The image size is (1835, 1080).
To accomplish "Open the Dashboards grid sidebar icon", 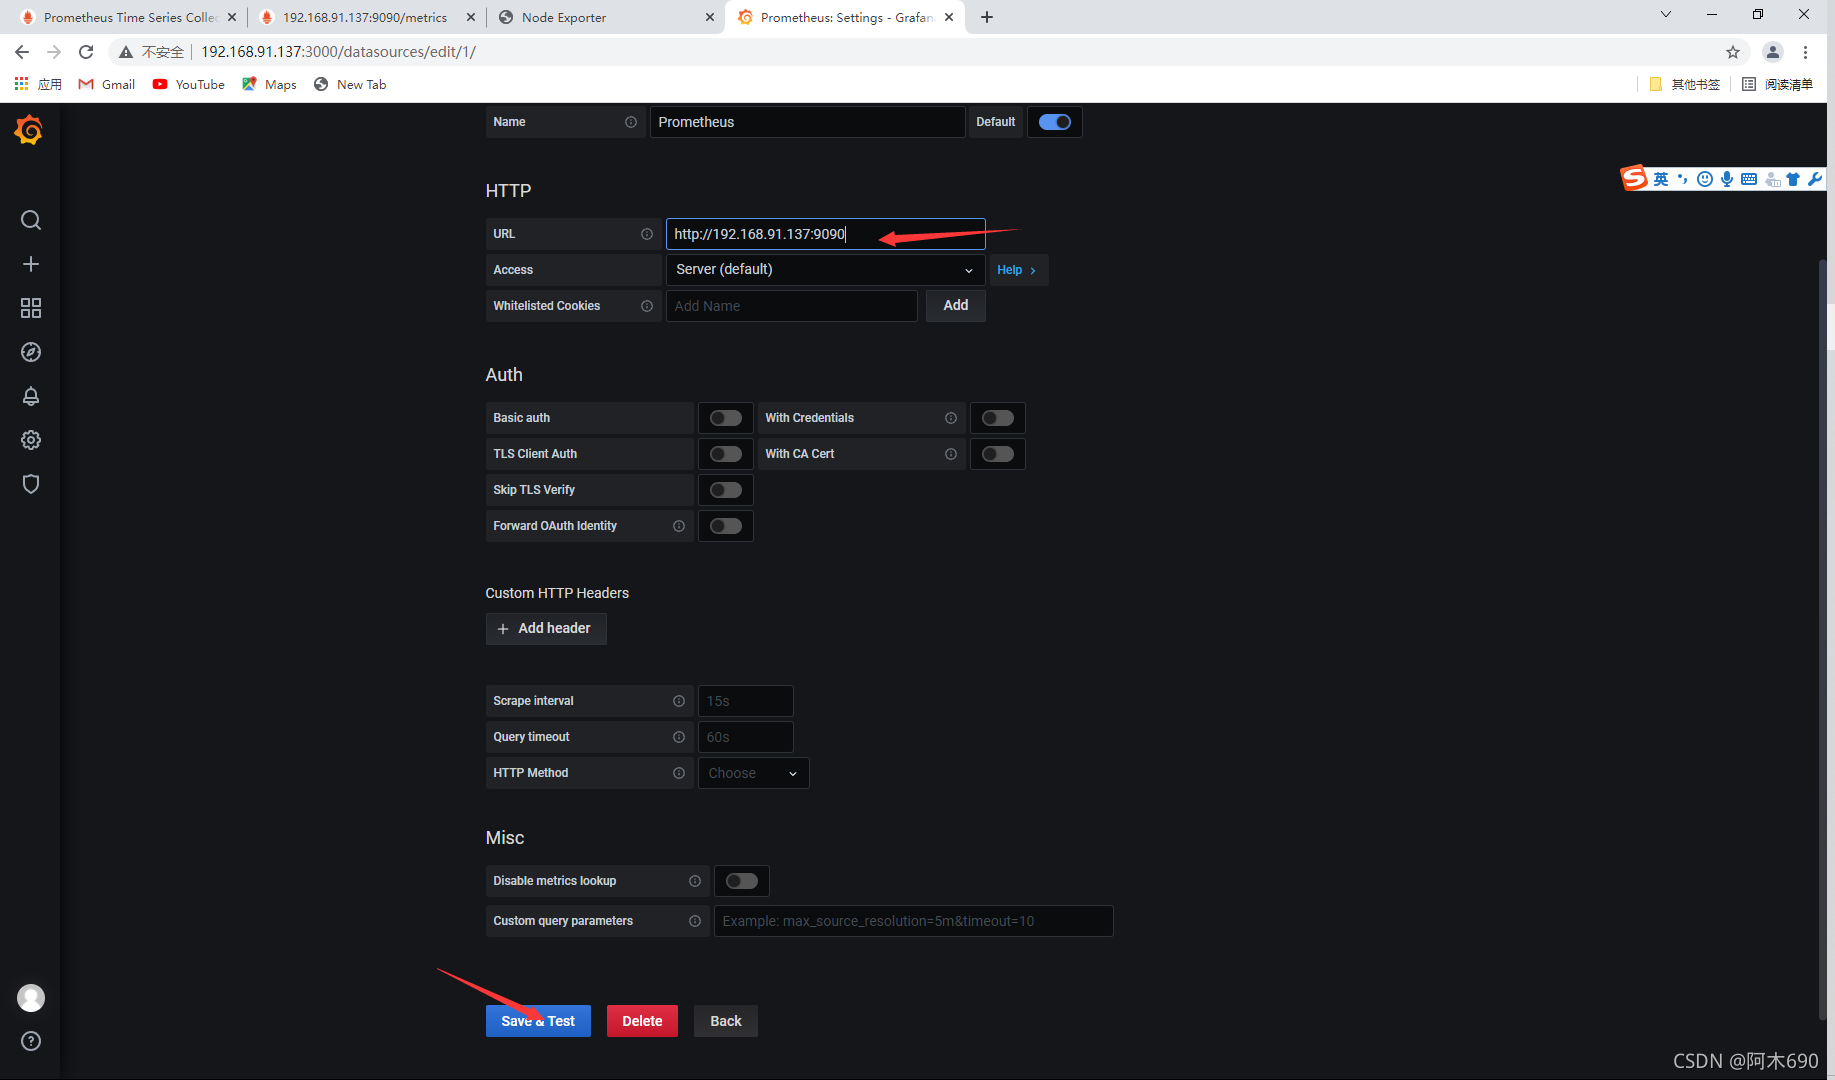I will click(31, 308).
